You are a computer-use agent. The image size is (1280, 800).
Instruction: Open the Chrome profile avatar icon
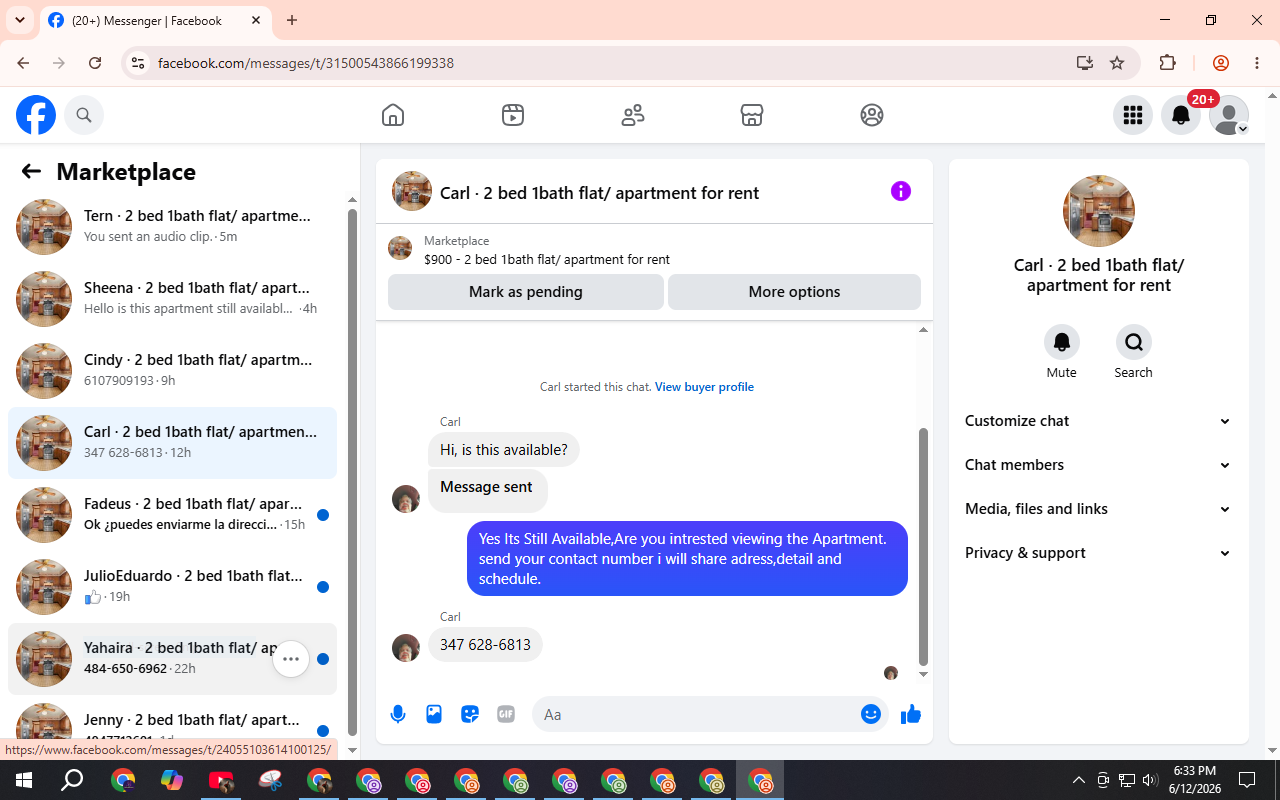(x=1221, y=63)
